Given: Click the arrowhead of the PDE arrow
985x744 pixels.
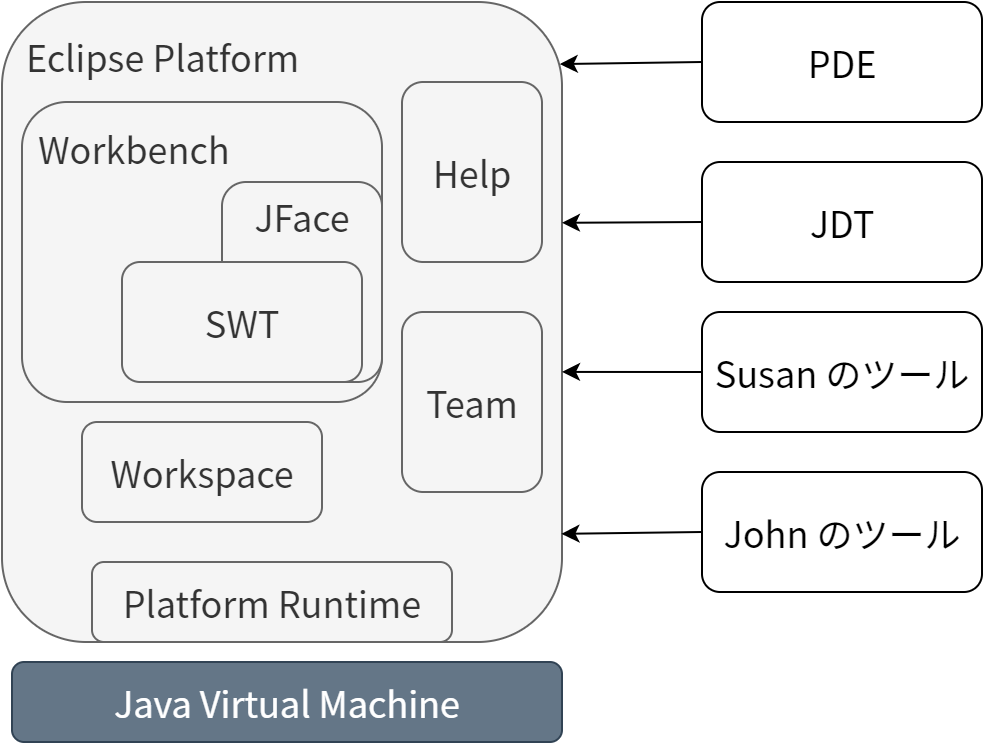Looking at the screenshot, I should point(568,64).
